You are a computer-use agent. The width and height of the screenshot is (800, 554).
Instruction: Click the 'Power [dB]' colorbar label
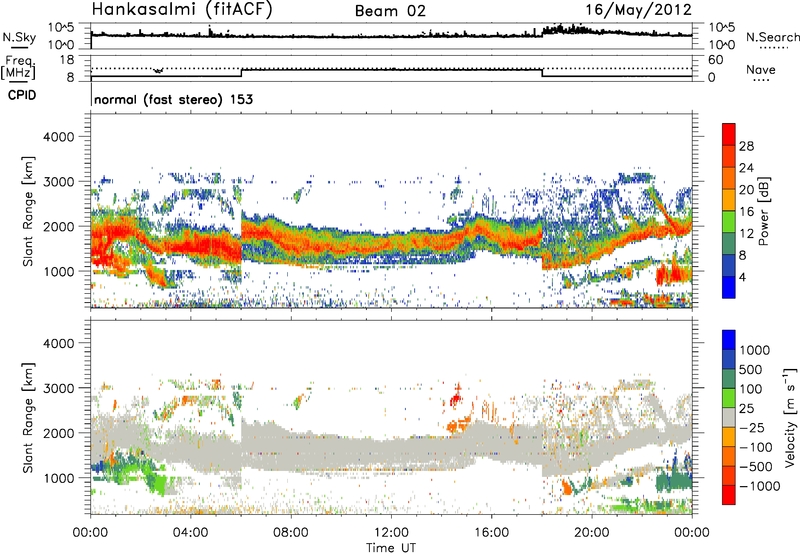(763, 211)
